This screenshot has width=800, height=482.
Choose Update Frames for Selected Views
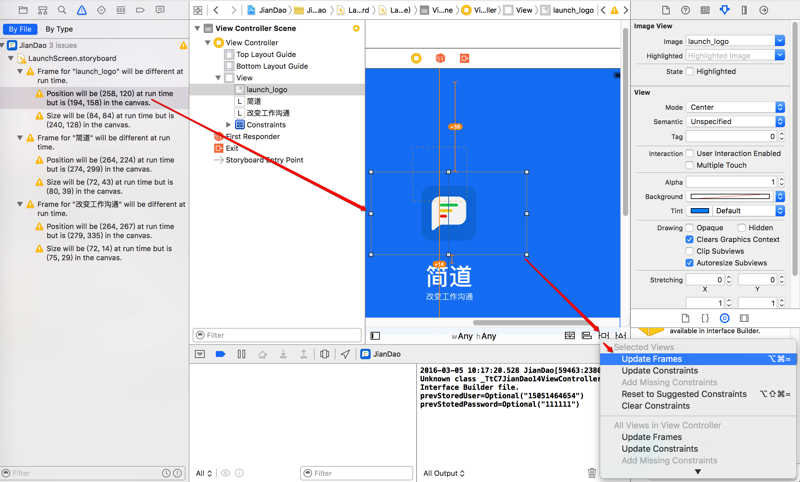tap(698, 359)
